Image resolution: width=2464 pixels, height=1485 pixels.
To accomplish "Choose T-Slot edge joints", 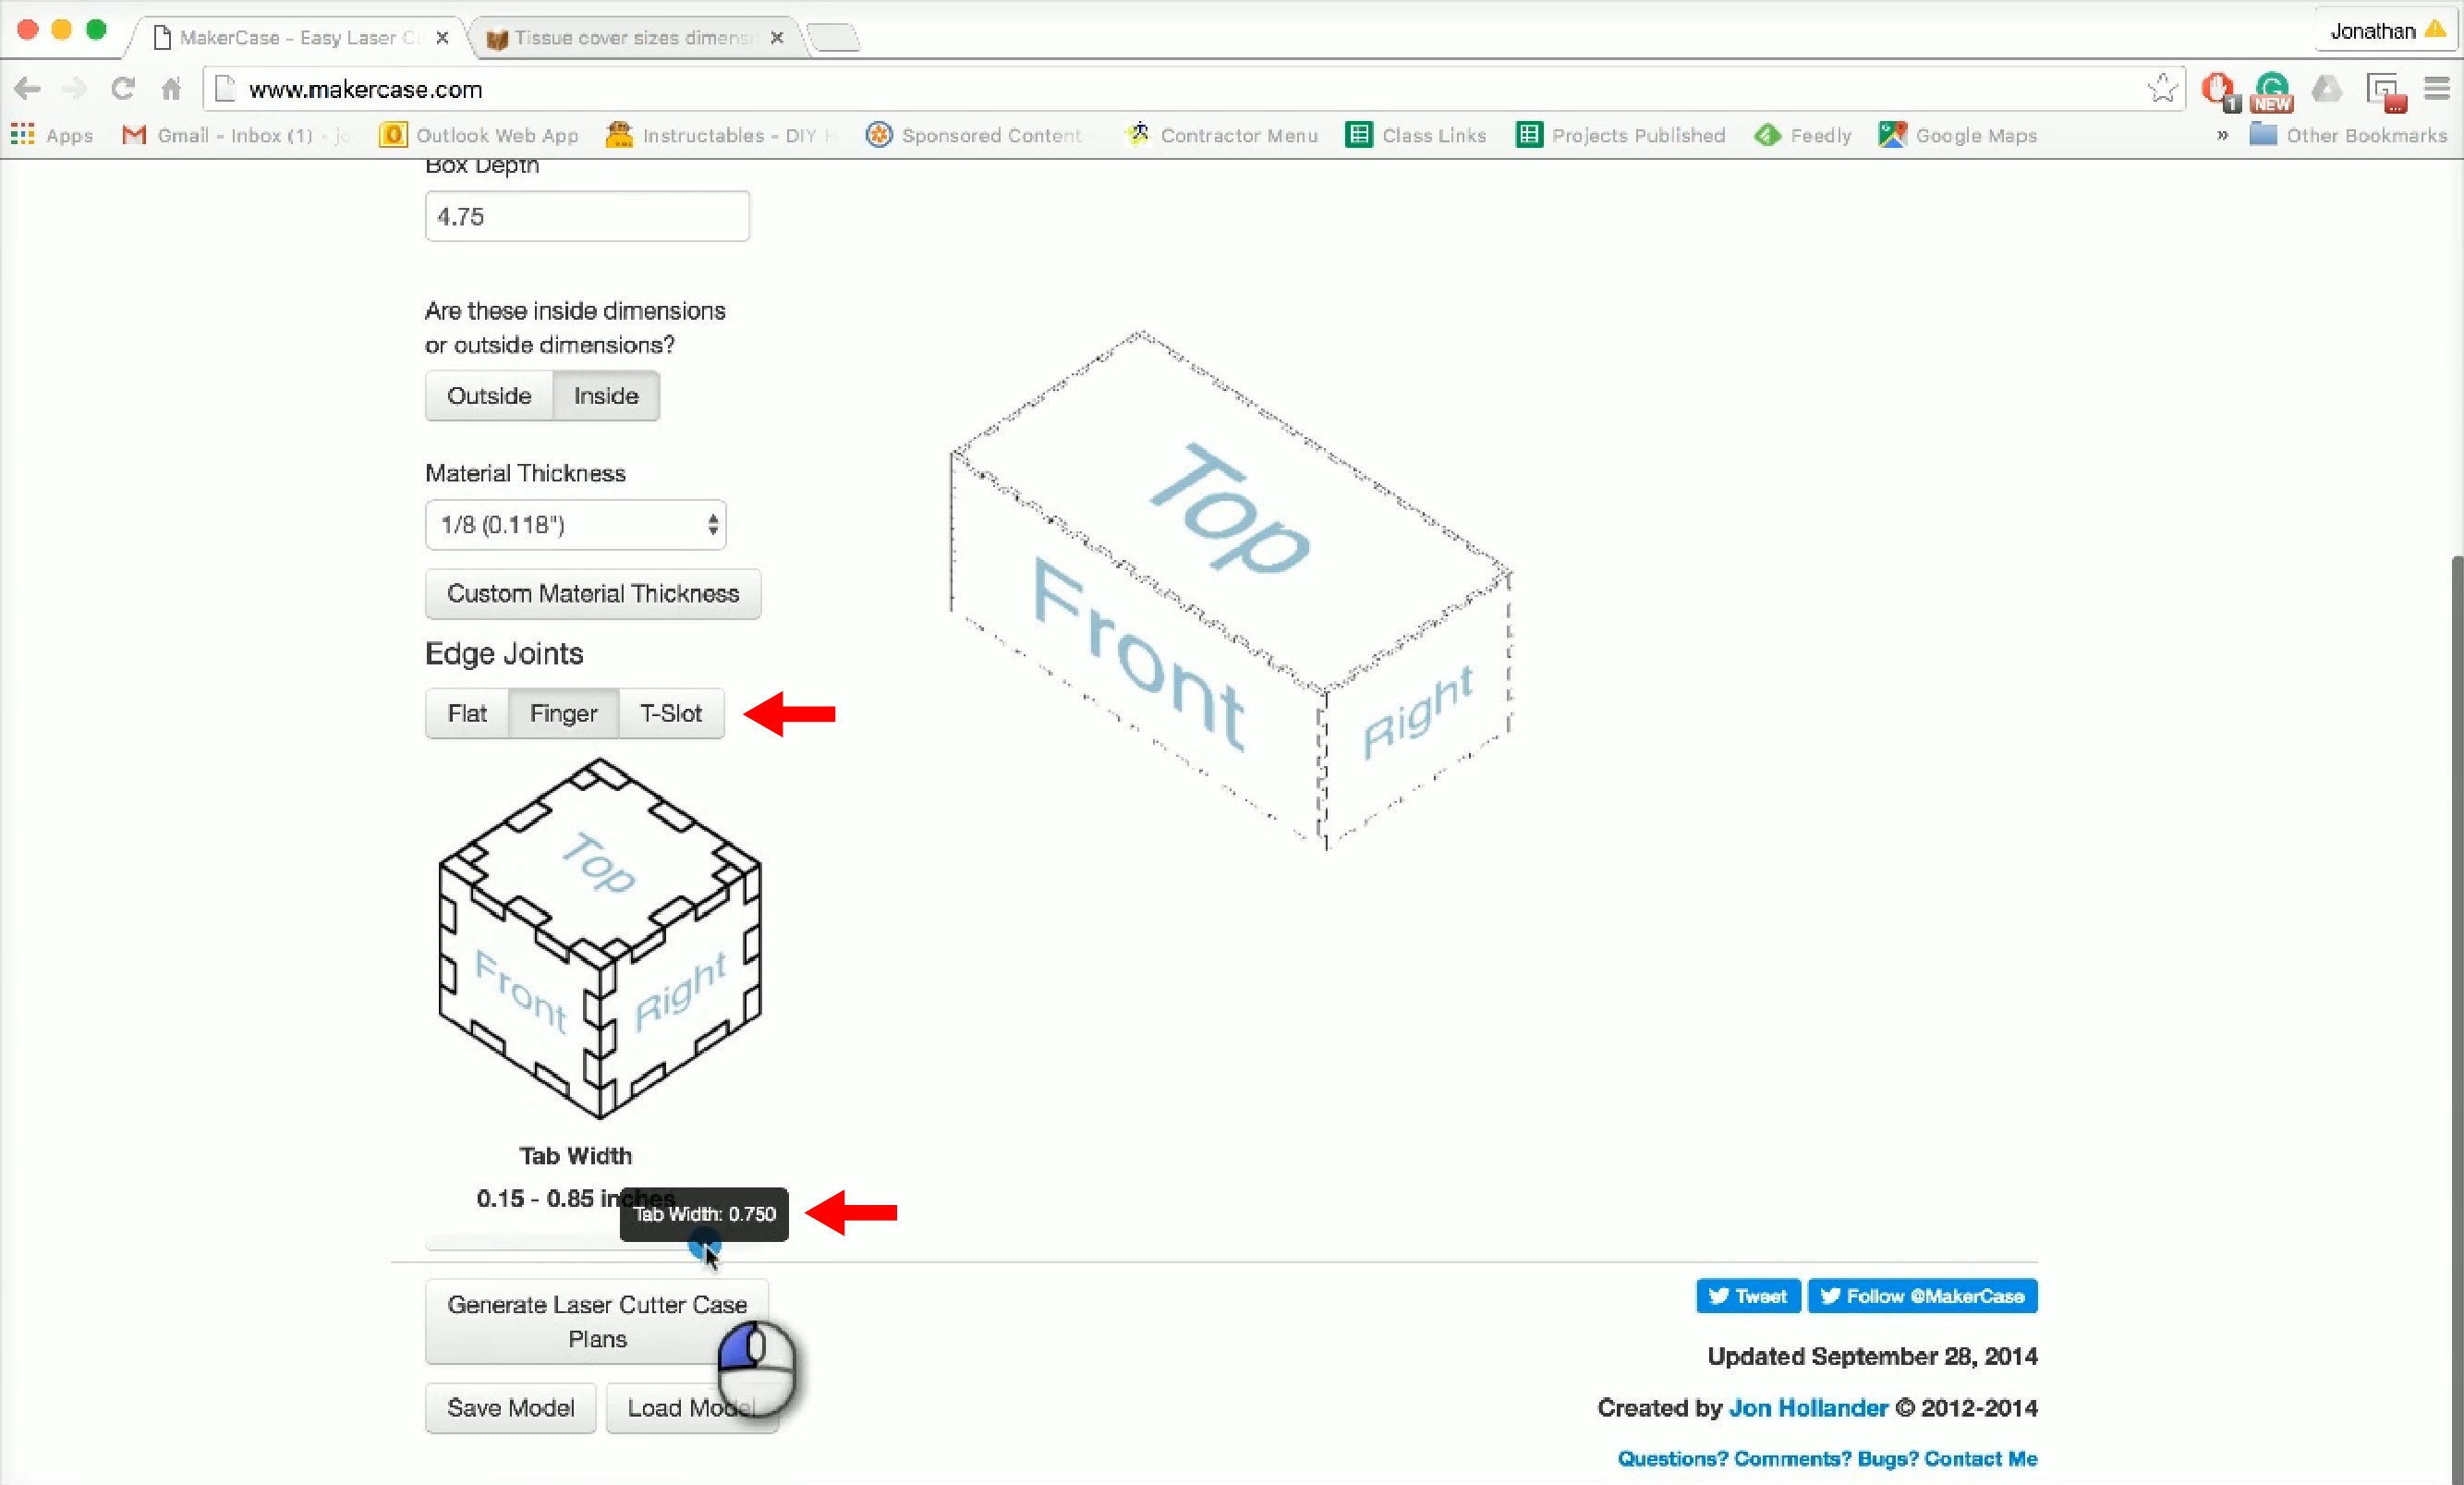I will pyautogui.click(x=670, y=714).
